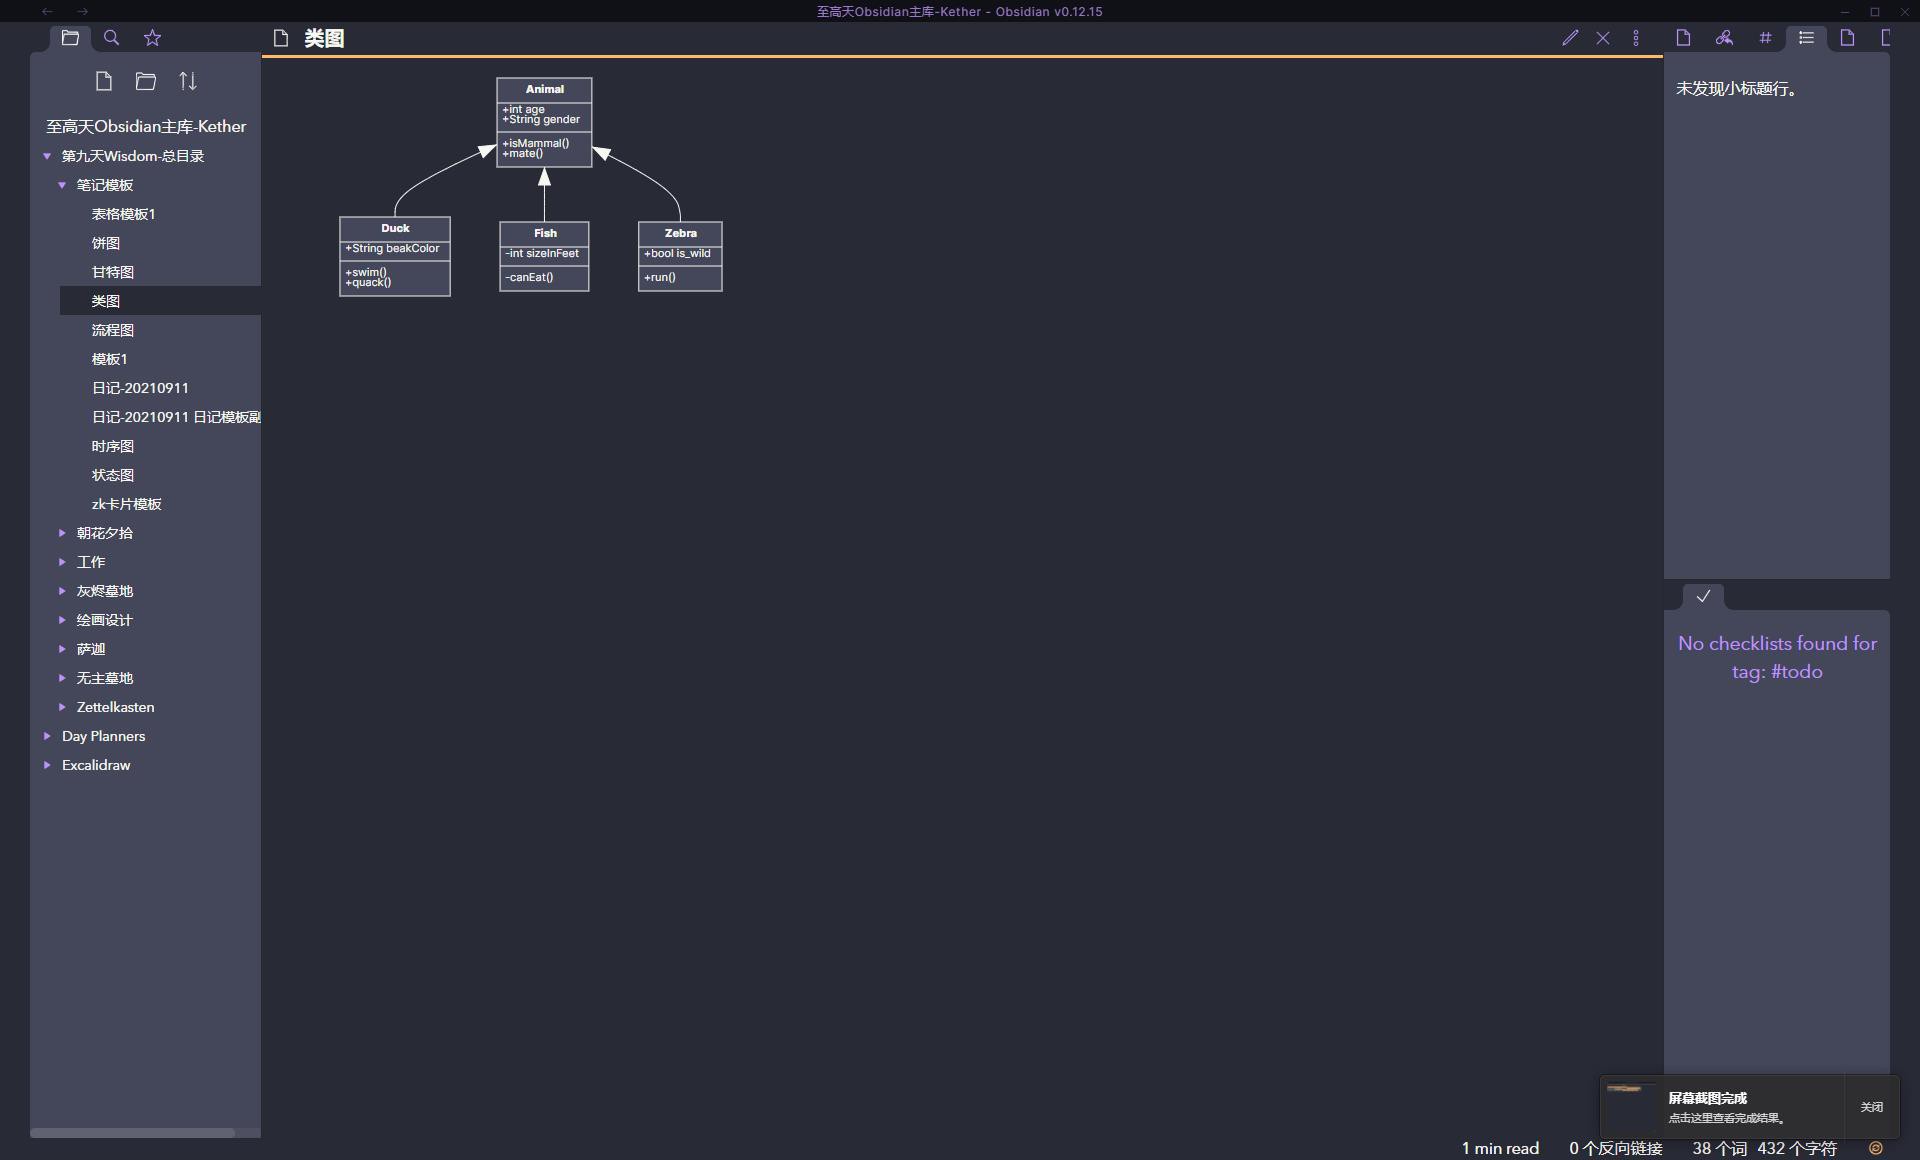The width and height of the screenshot is (1920, 1160).
Task: Expand the Day Planners folder
Action: (47, 736)
